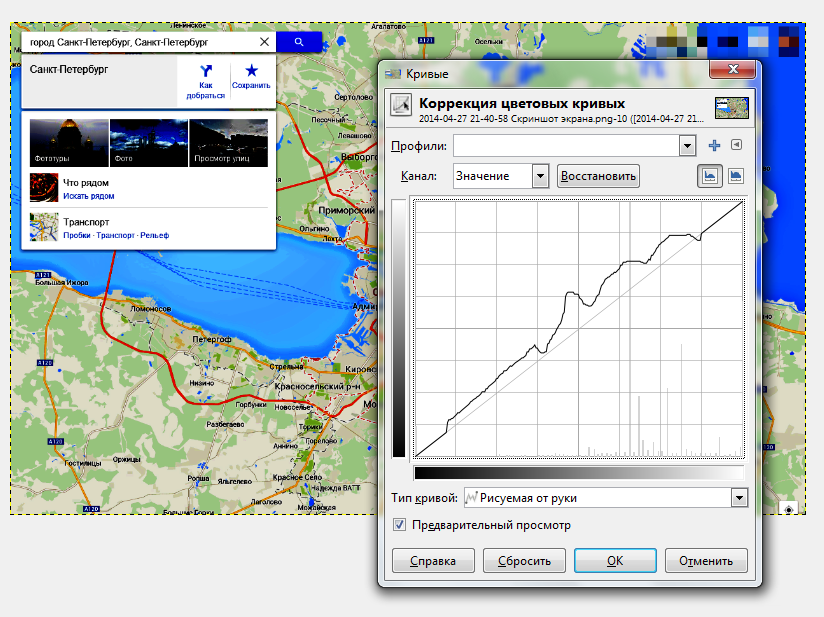The height and width of the screenshot is (617, 824).
Task: Click the search magnifier button on map
Action: pyautogui.click(x=298, y=42)
